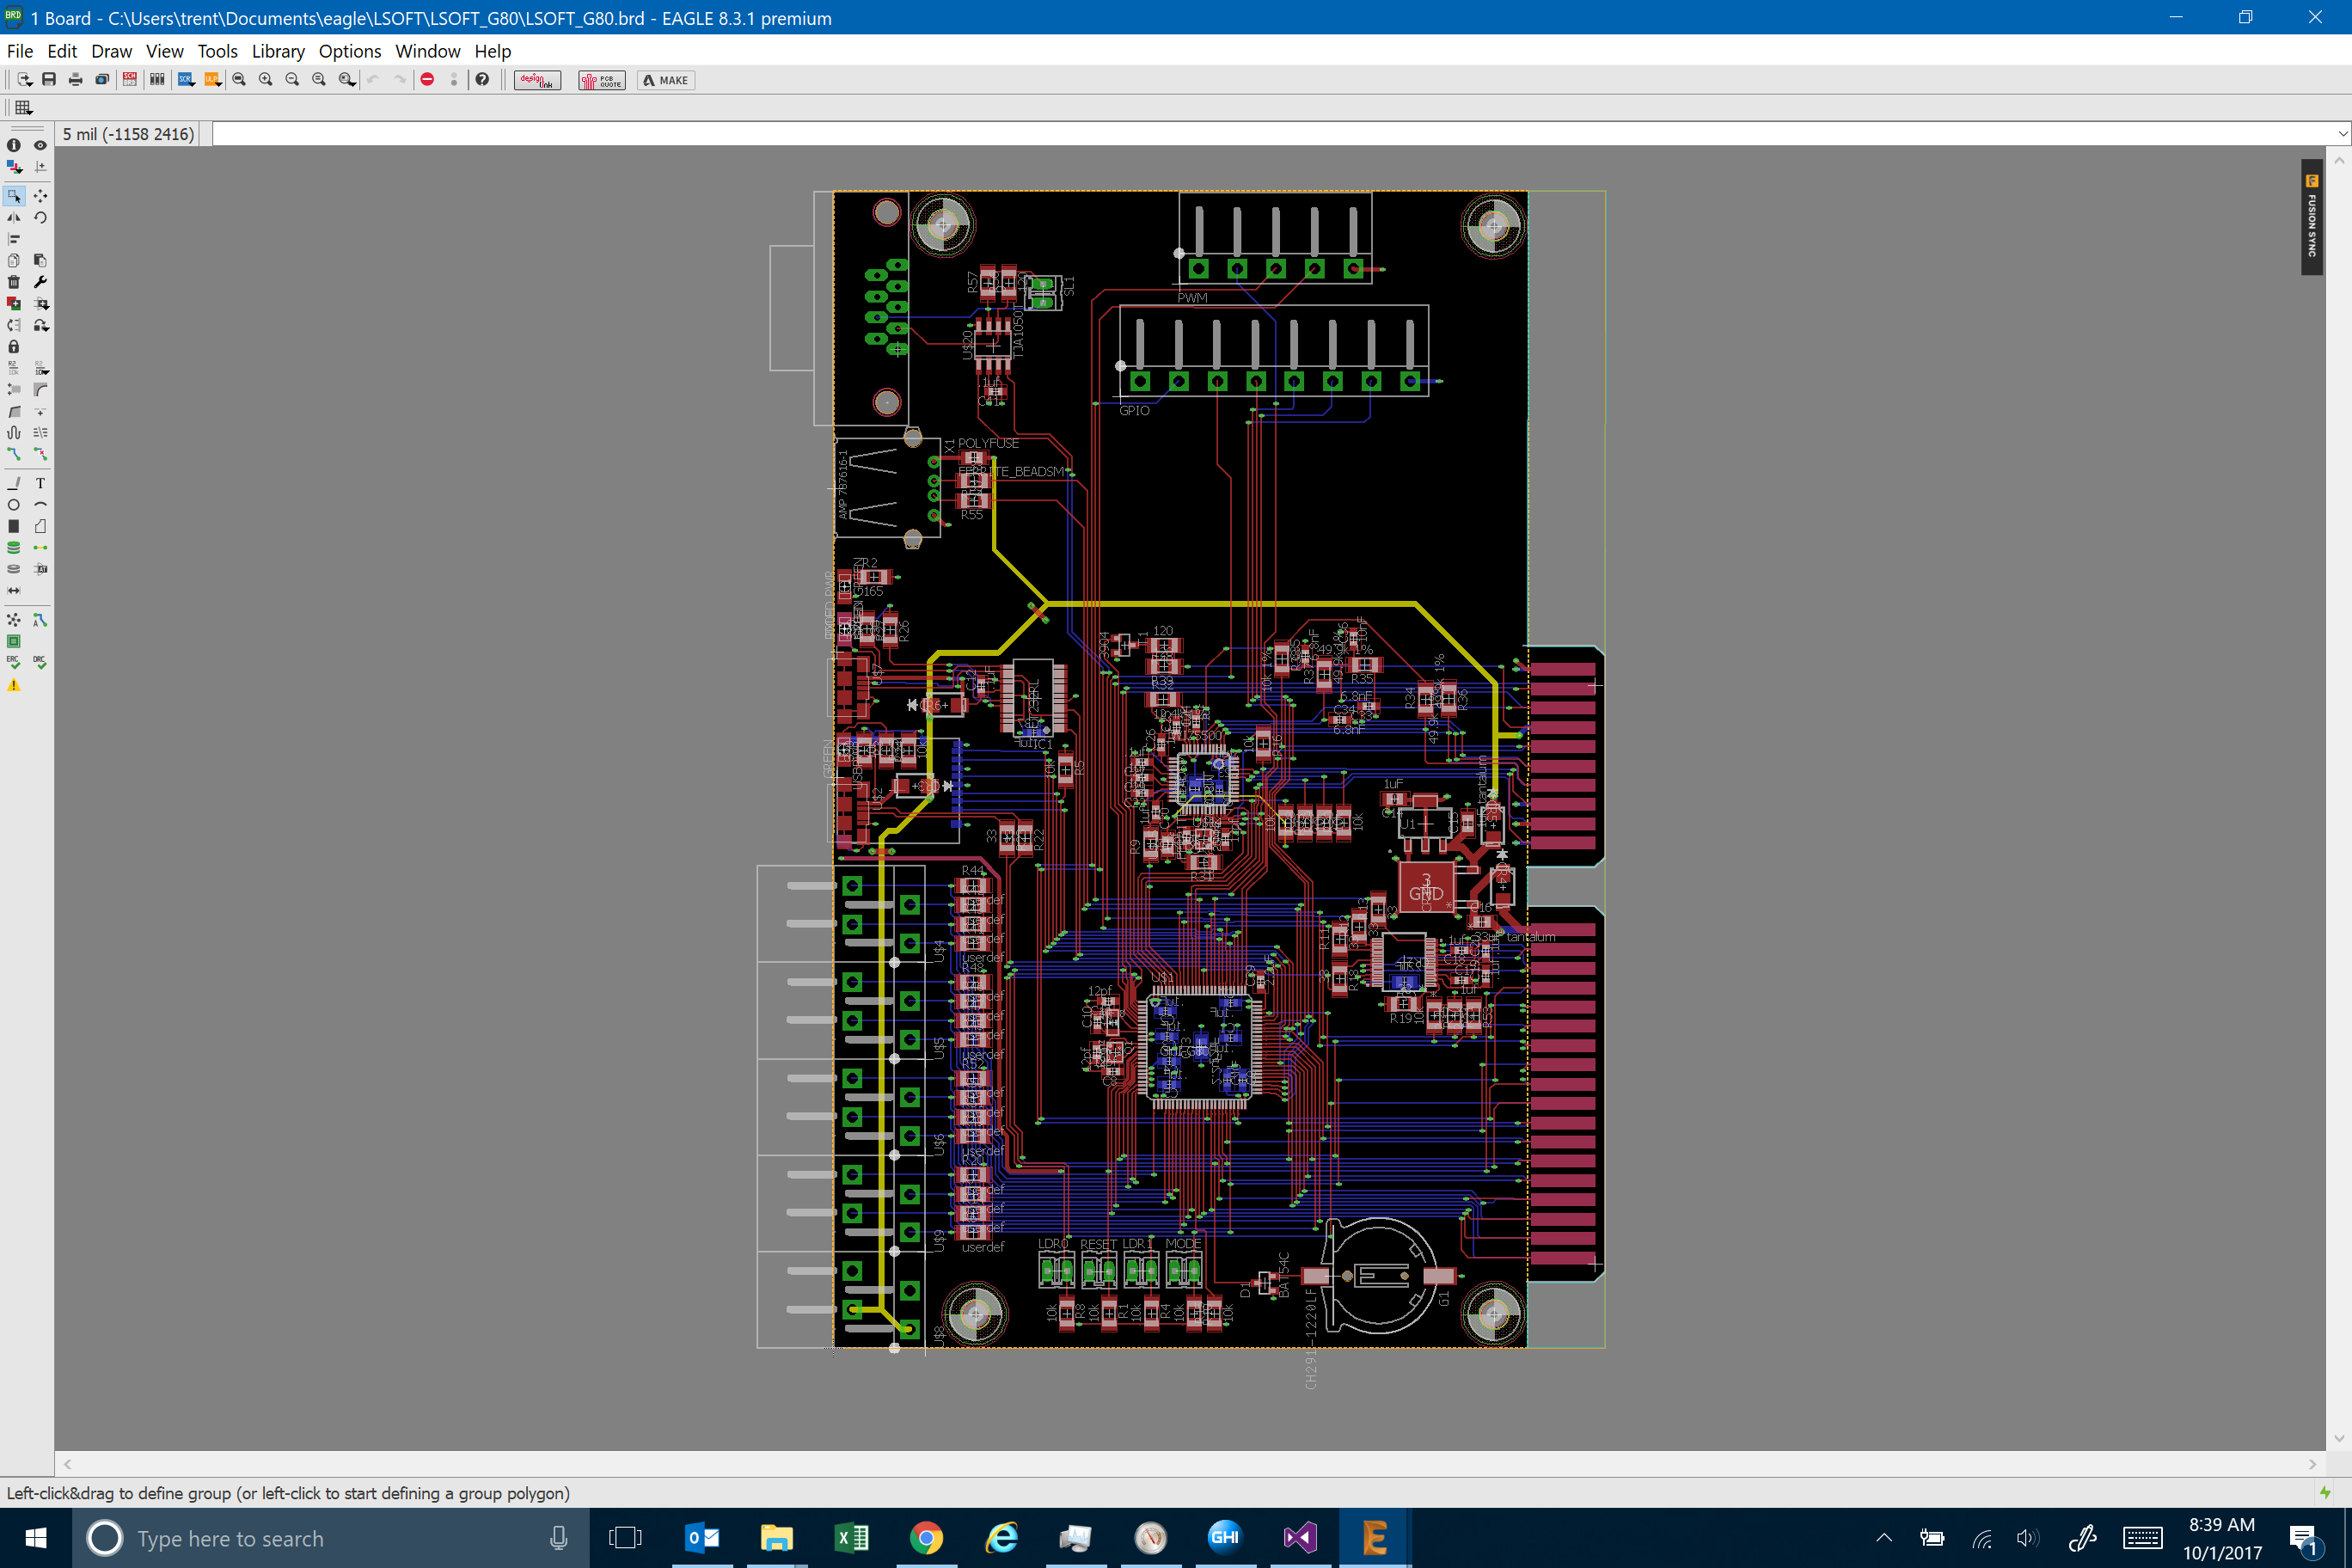This screenshot has height=1568, width=2352.
Task: Select the Polygon tool
Action: (40, 526)
